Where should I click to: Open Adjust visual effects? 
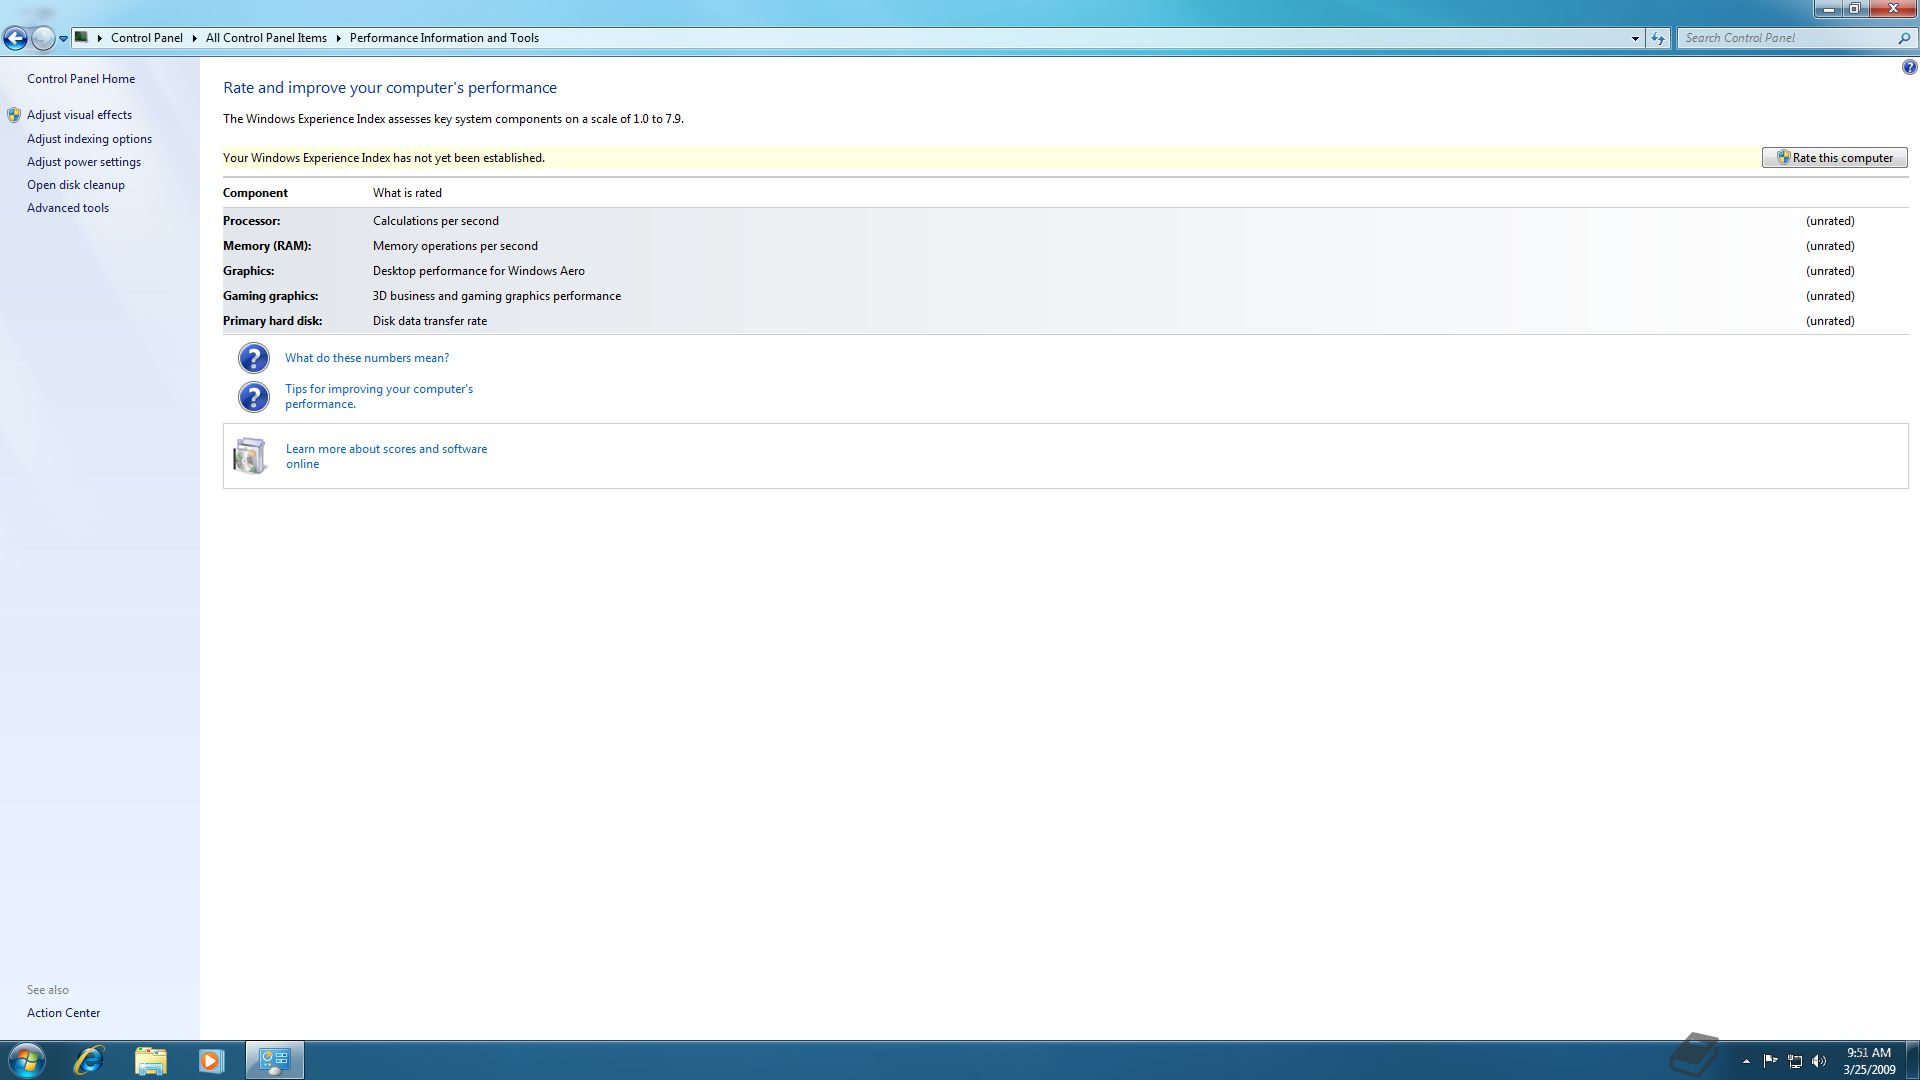(79, 115)
